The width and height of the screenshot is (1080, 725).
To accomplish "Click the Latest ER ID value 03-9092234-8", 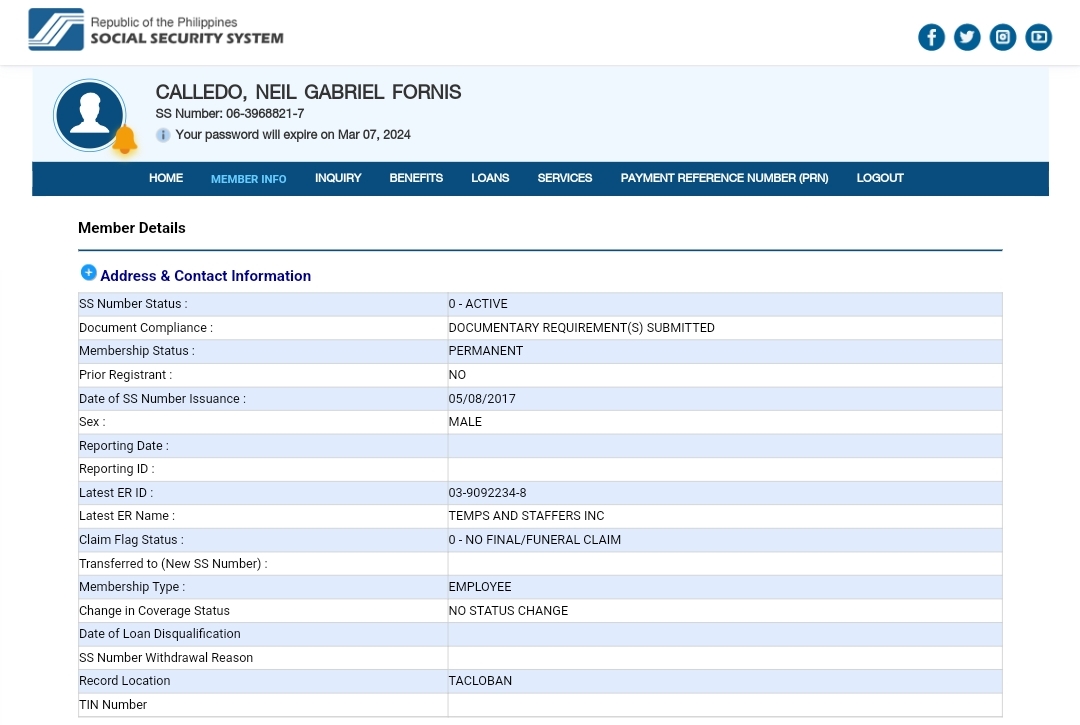I will coord(487,493).
